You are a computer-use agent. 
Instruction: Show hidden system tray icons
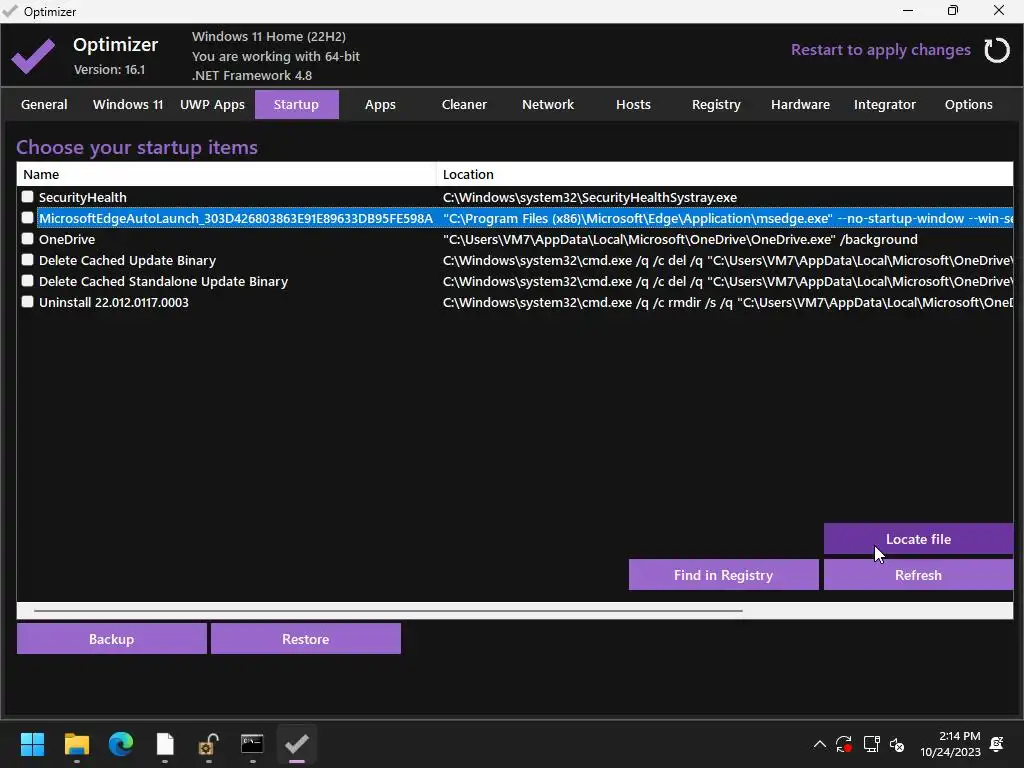820,744
